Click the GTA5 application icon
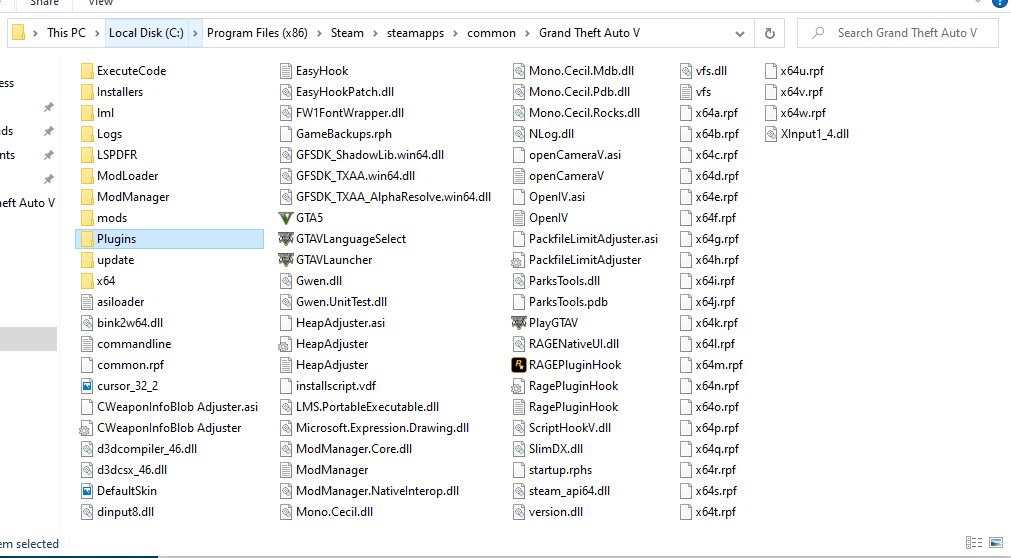The image size is (1011, 558). [286, 218]
